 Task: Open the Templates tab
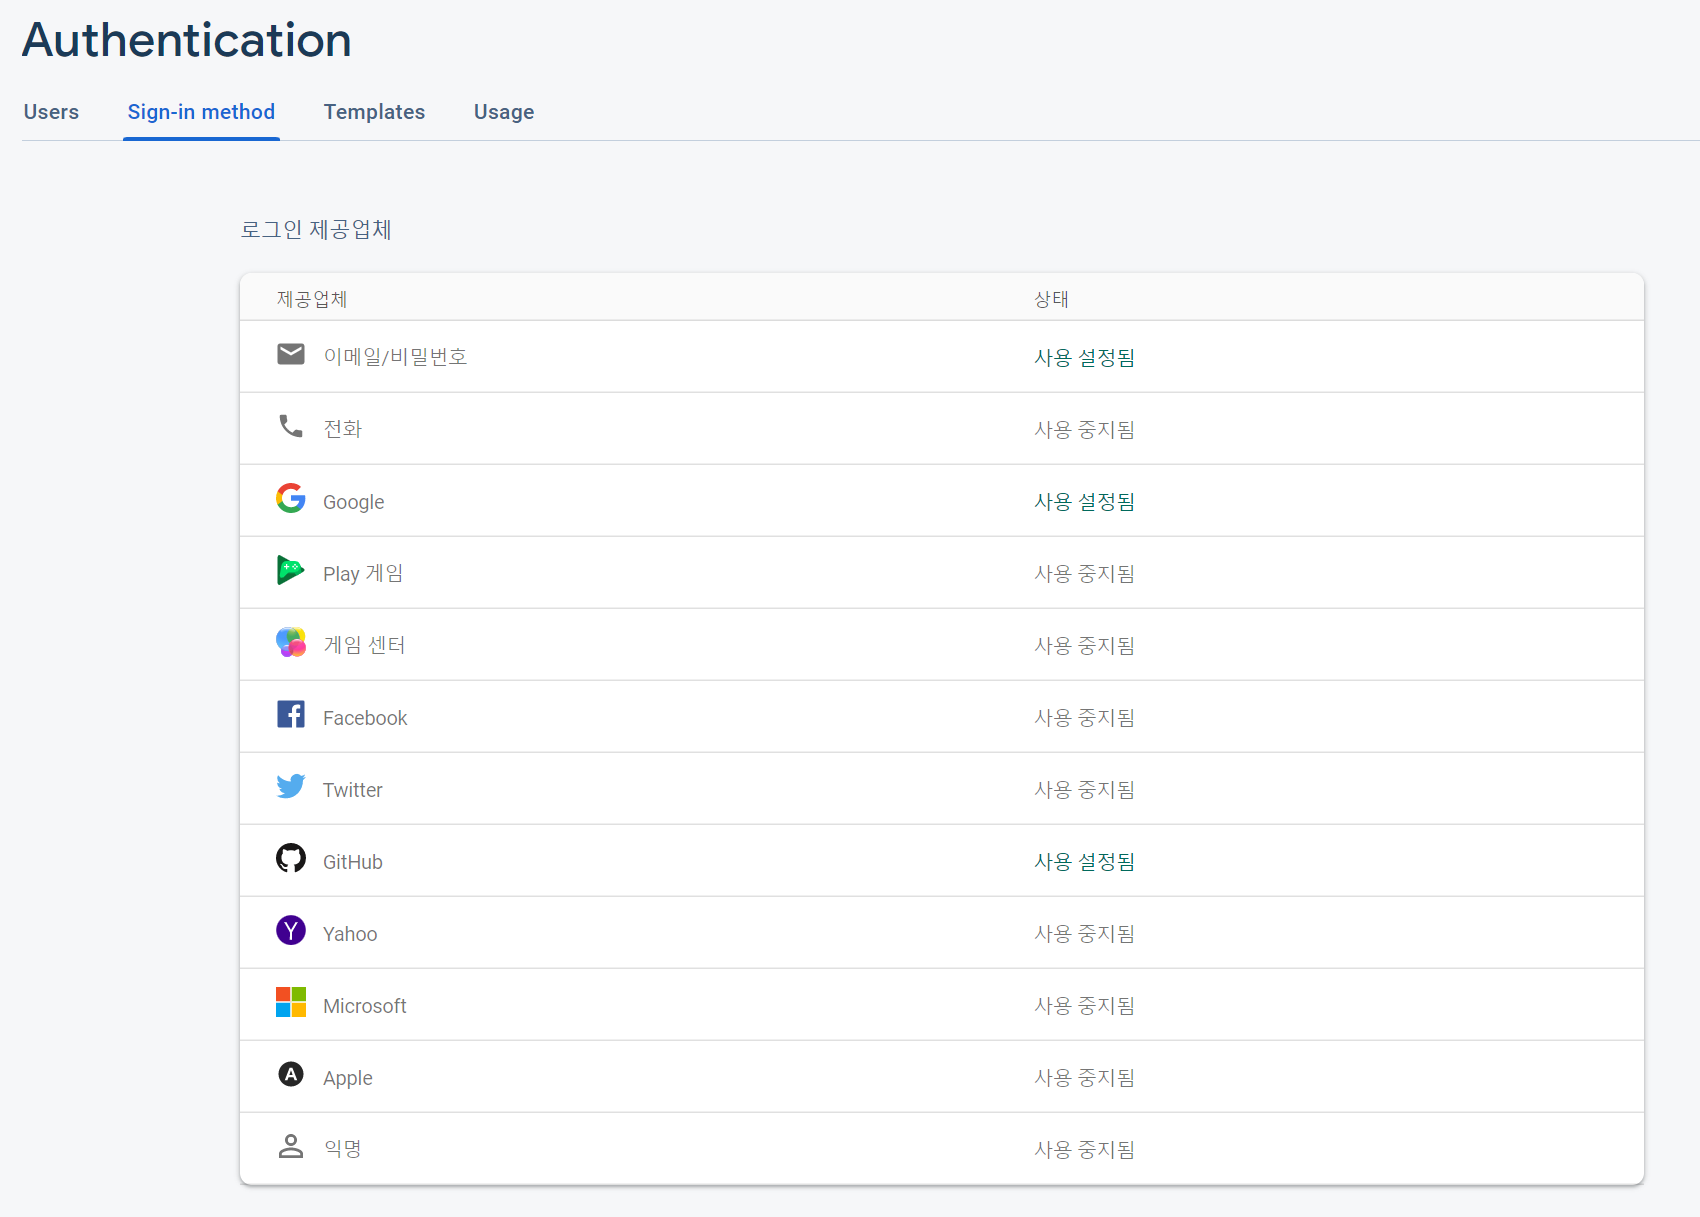[374, 112]
